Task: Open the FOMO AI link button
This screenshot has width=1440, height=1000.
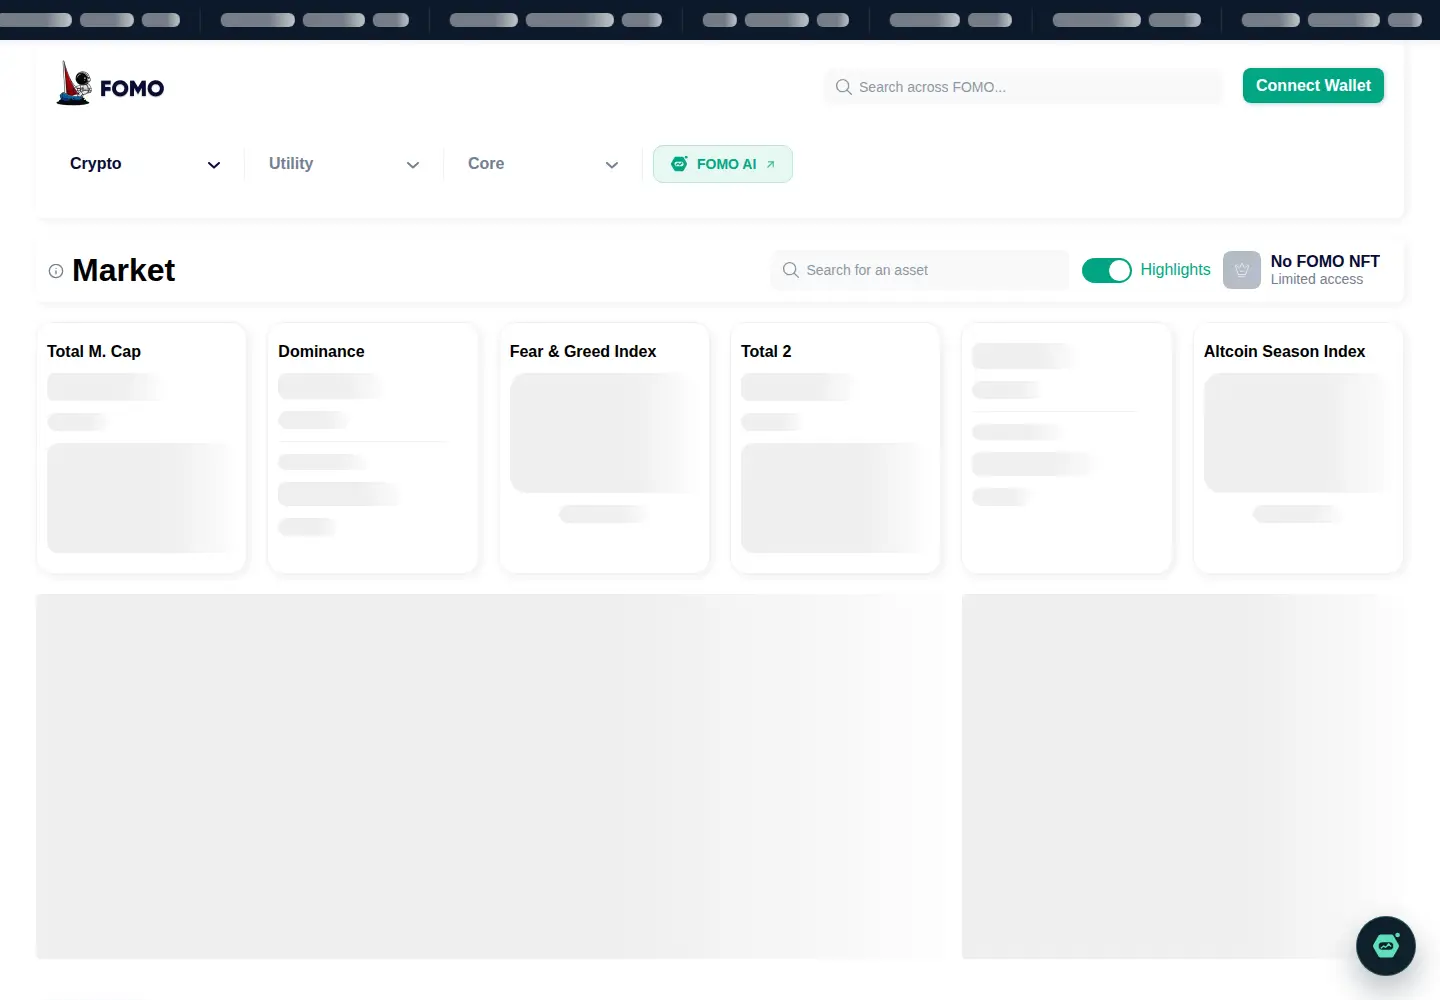Action: pos(723,164)
